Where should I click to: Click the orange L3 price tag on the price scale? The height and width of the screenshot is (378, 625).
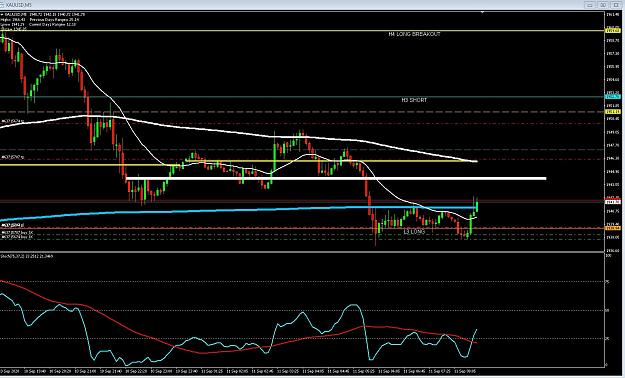[612, 228]
